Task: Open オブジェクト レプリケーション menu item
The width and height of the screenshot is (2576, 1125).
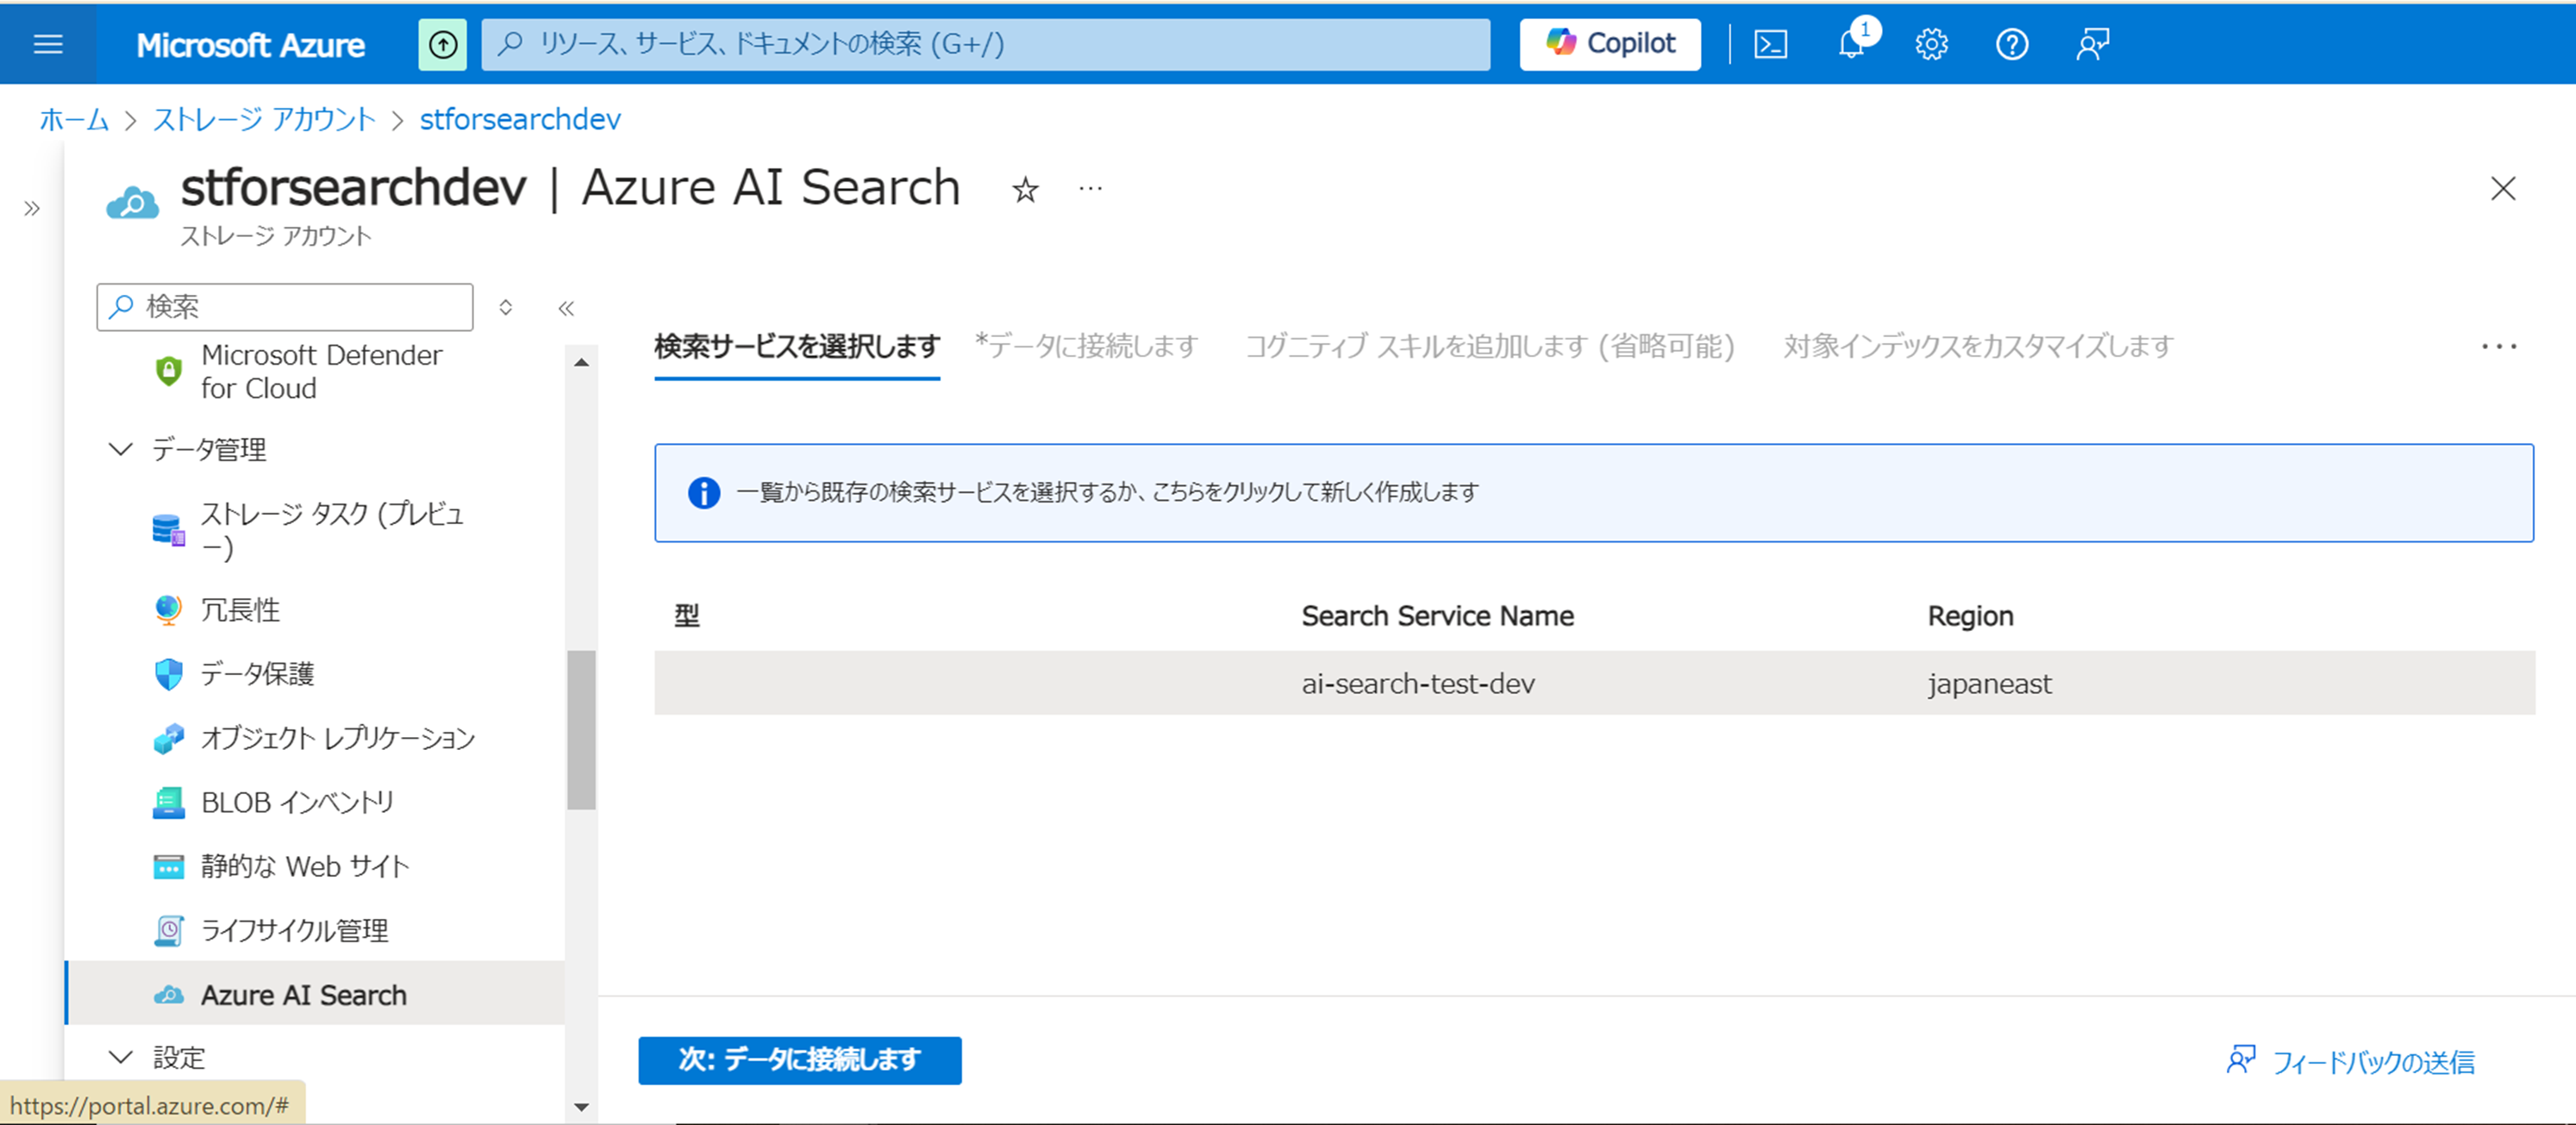Action: [x=337, y=737]
